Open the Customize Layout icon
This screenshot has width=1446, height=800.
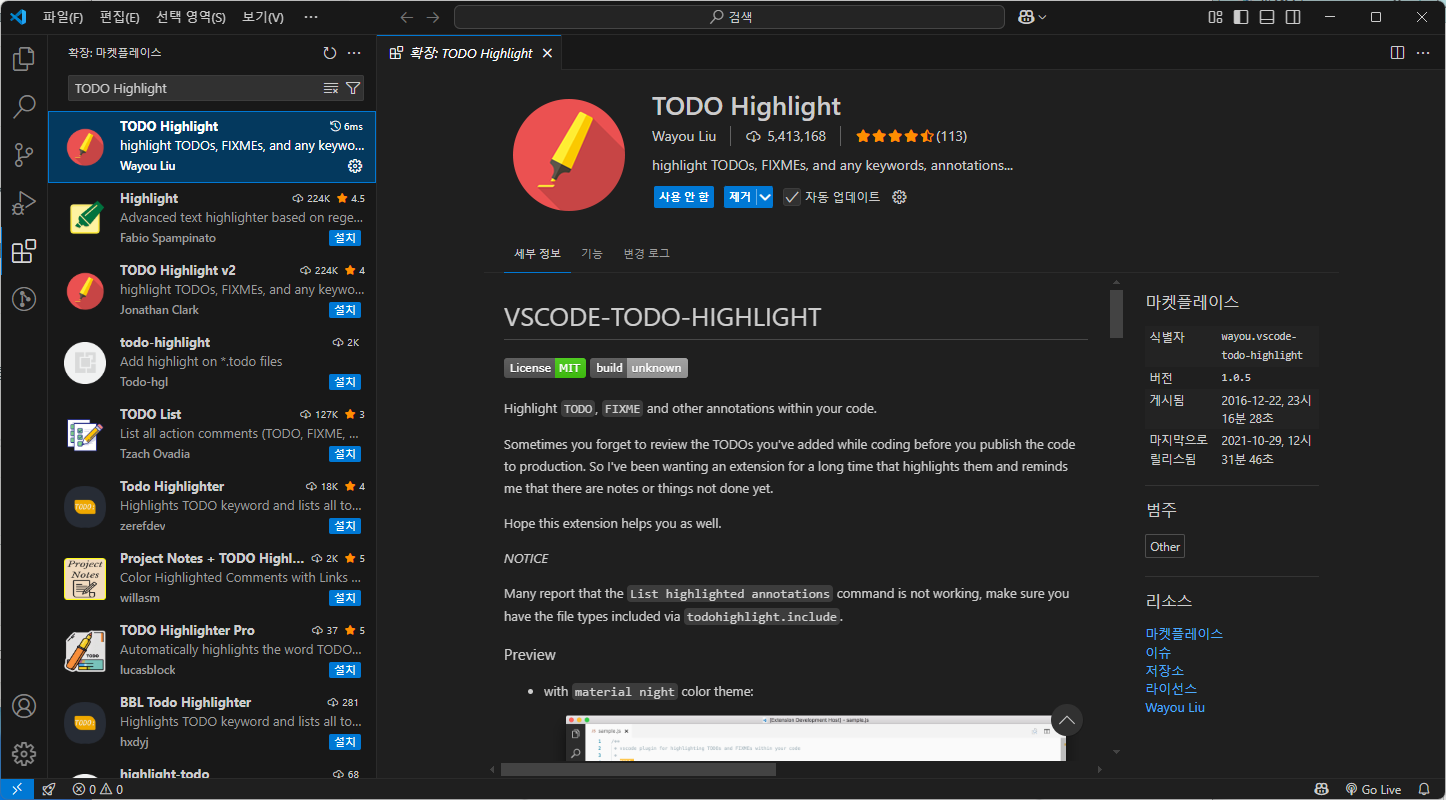[1215, 17]
